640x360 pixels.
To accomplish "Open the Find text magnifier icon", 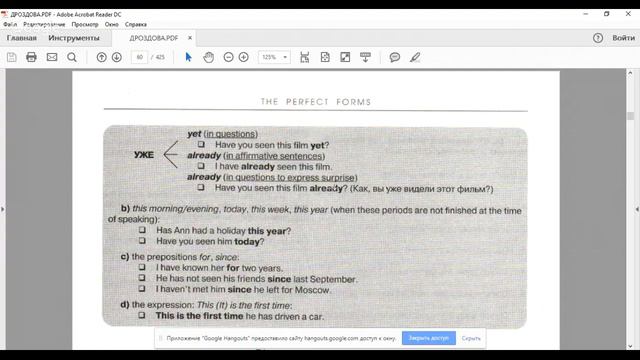I will pyautogui.click(x=72, y=57).
